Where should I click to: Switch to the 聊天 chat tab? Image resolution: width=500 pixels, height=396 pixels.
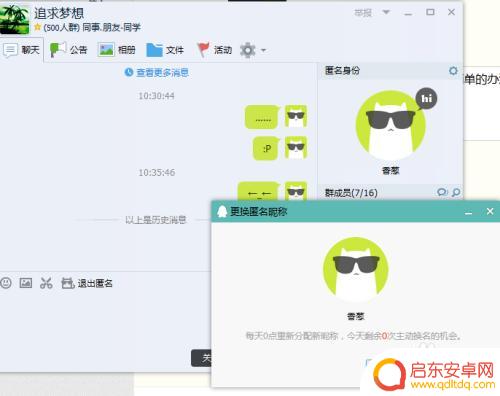[22, 50]
